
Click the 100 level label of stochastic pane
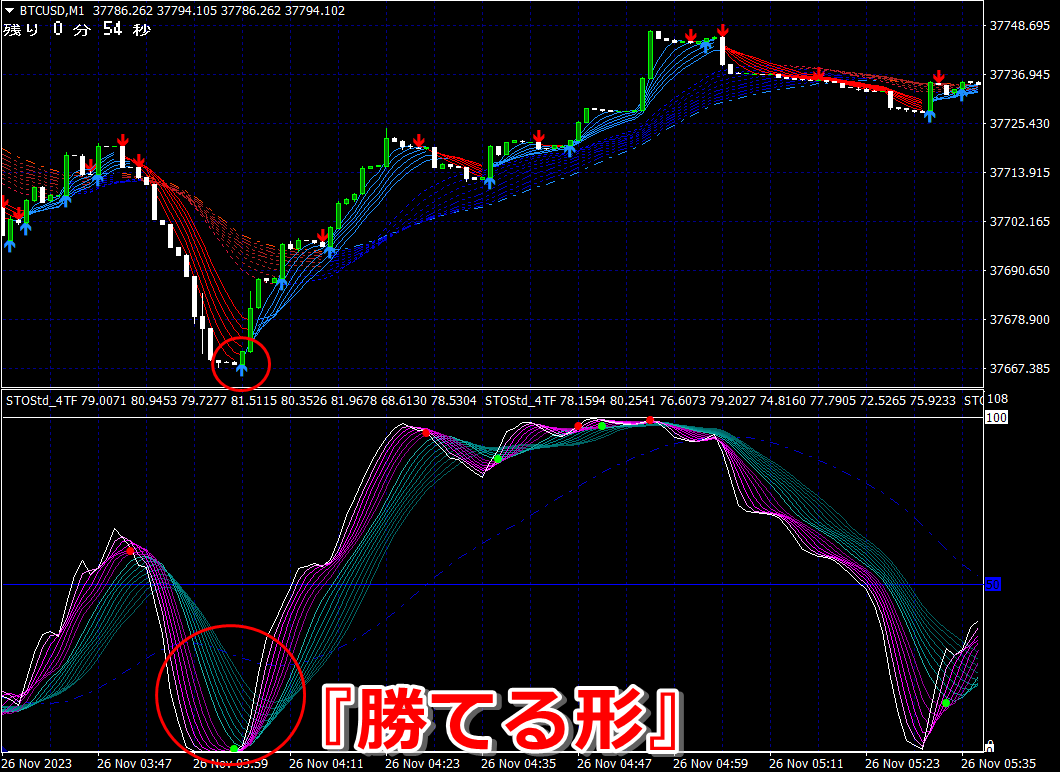pos(996,418)
